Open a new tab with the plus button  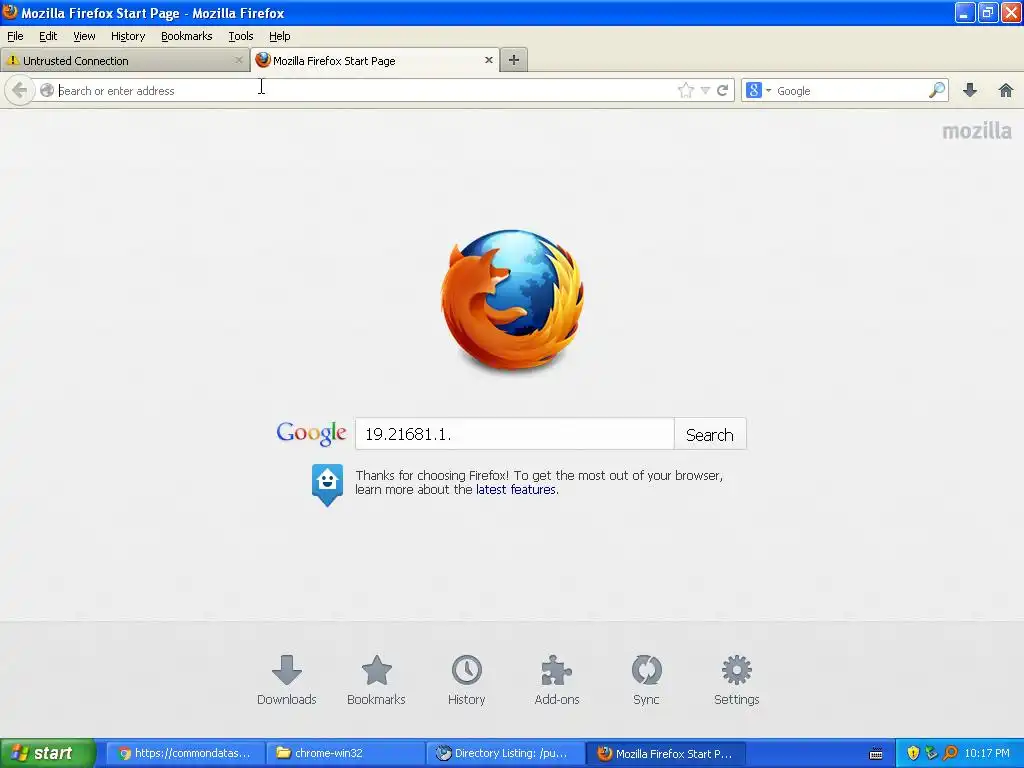tap(514, 60)
